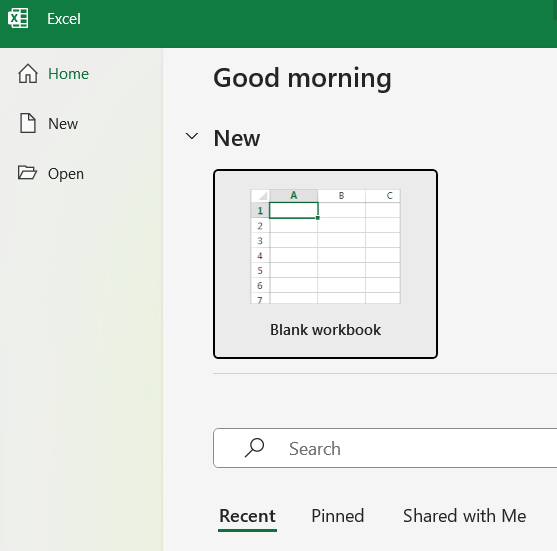Switch to the Recent tab
557x551 pixels.
point(247,516)
